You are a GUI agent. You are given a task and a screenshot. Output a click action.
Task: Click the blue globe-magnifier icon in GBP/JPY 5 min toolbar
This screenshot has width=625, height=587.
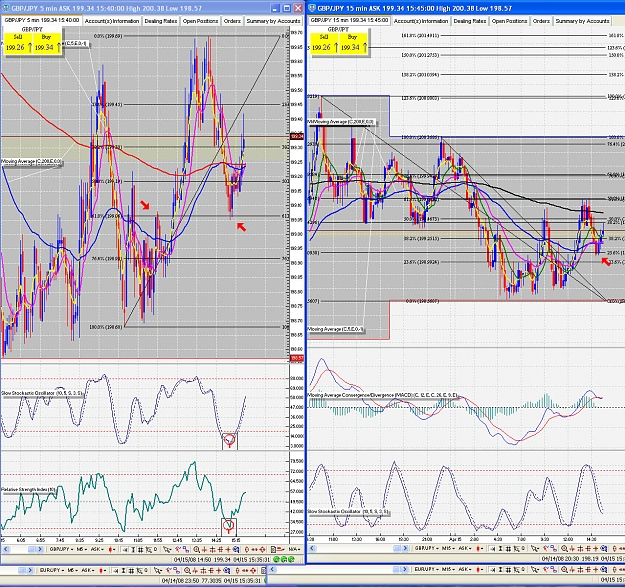pos(236,550)
